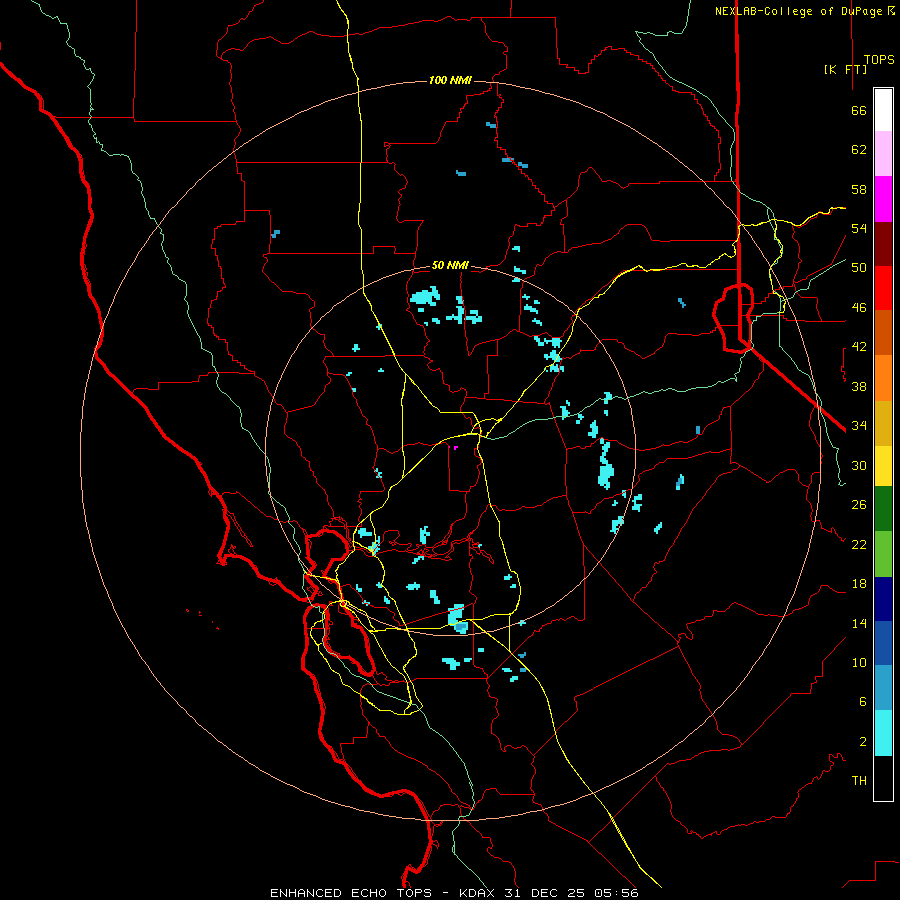900x900 pixels.
Task: Click the "50 NMI" range ring label
Action: [450, 265]
